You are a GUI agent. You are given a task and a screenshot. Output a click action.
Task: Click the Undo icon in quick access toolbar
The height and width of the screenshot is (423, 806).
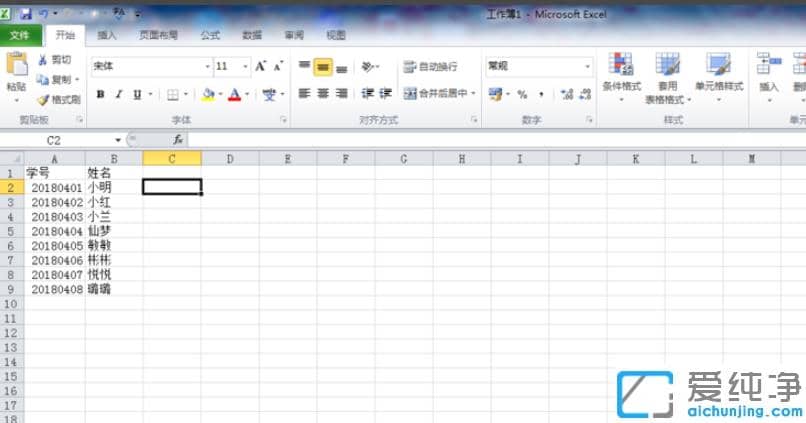[x=44, y=14]
